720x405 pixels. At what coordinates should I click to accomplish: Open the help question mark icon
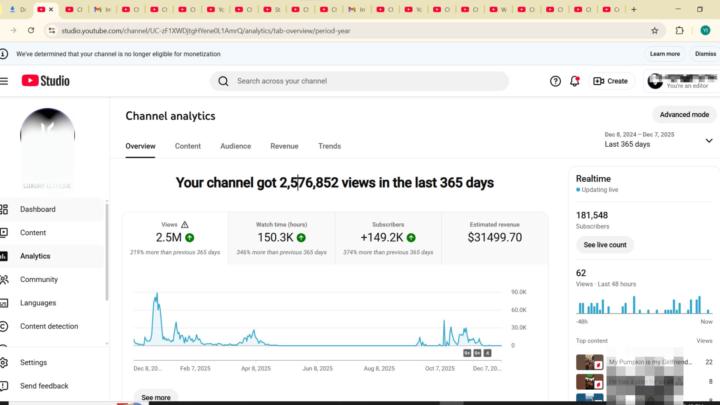coord(555,81)
